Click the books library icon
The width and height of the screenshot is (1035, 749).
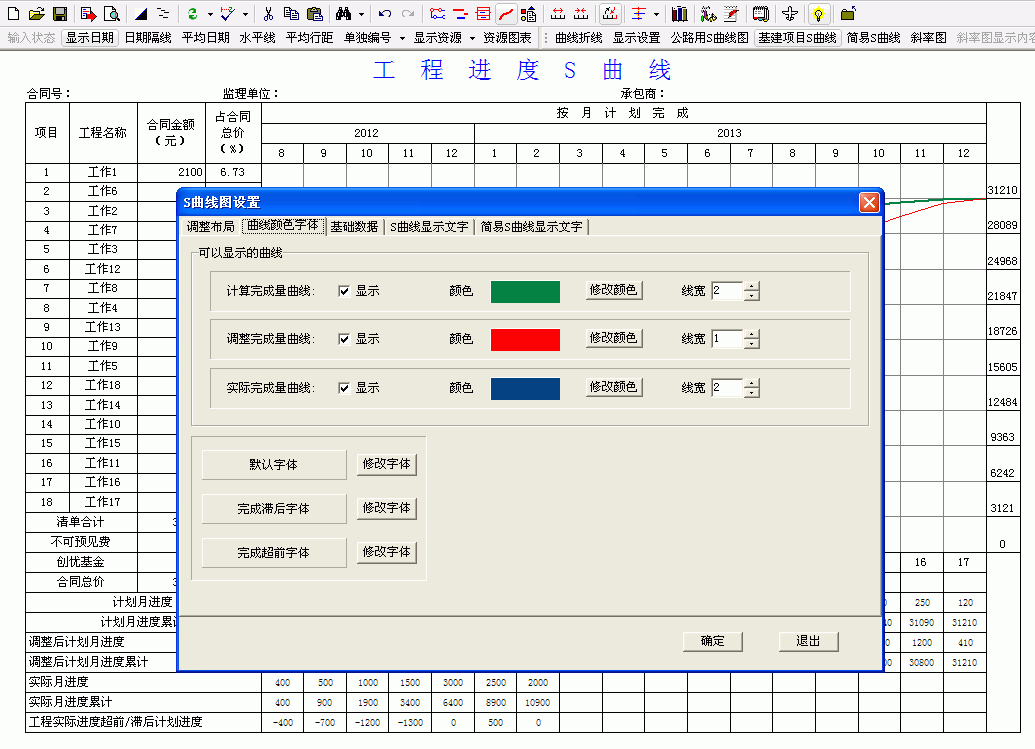point(679,13)
